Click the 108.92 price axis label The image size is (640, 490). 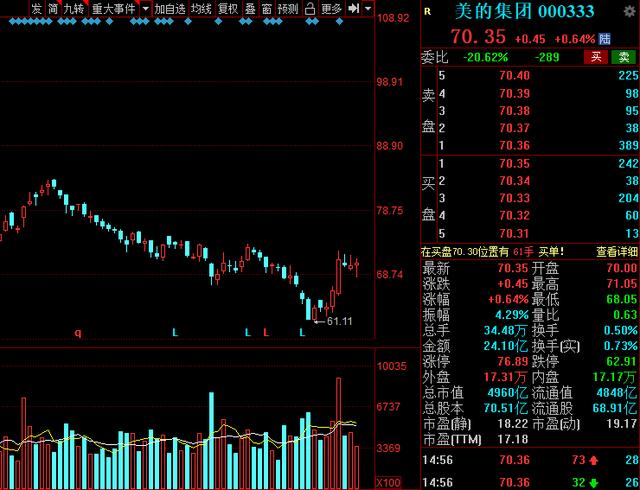point(393,18)
